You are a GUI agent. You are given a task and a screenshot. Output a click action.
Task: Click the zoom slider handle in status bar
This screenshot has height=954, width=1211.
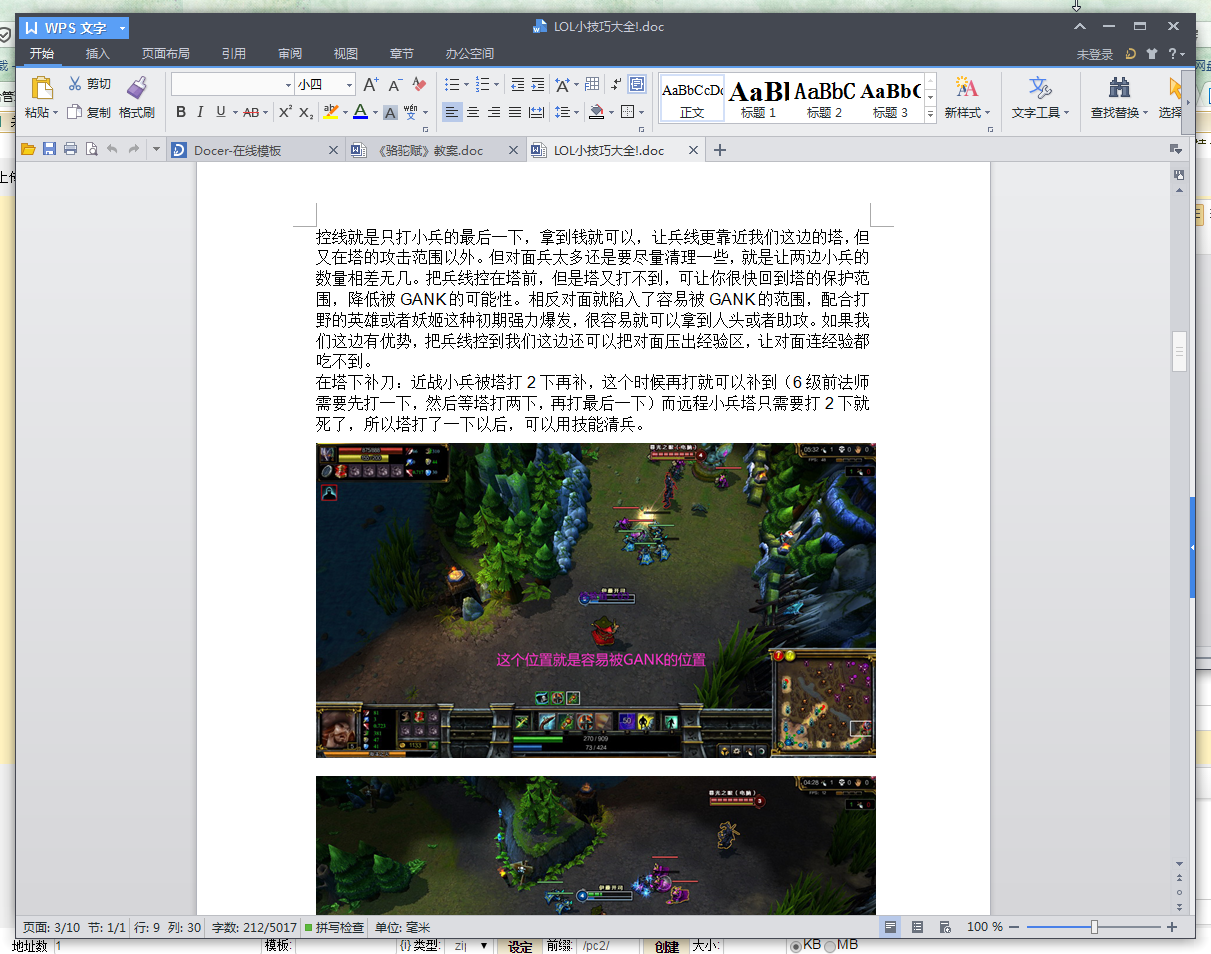(x=1094, y=927)
